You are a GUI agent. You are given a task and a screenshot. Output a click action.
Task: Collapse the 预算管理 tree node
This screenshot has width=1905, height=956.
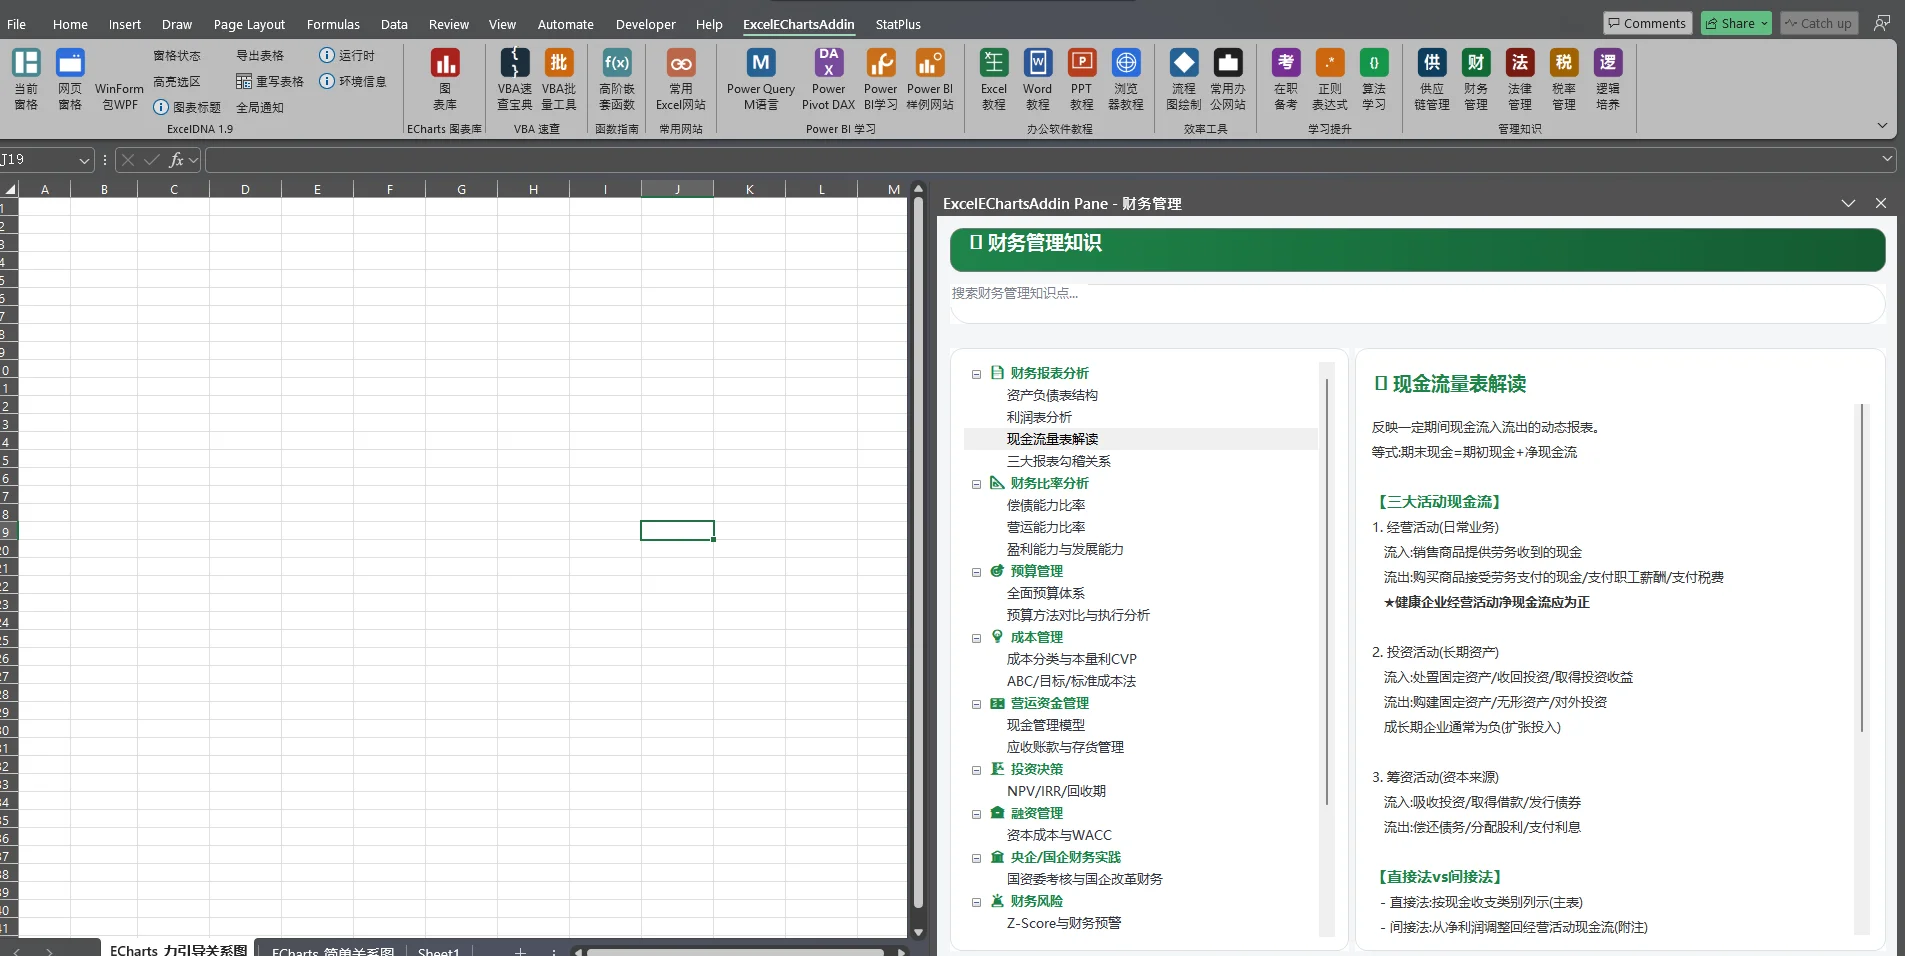976,572
